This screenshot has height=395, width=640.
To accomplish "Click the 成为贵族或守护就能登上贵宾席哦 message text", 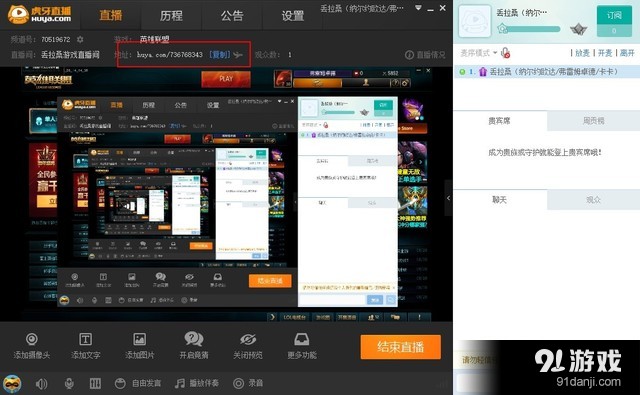I will point(544,152).
